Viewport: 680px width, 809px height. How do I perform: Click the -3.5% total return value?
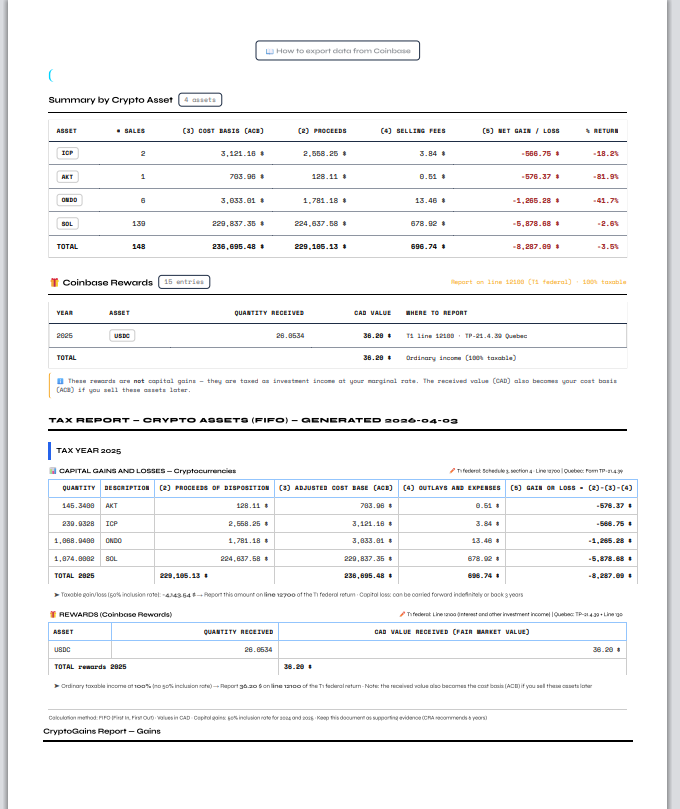tap(608, 247)
